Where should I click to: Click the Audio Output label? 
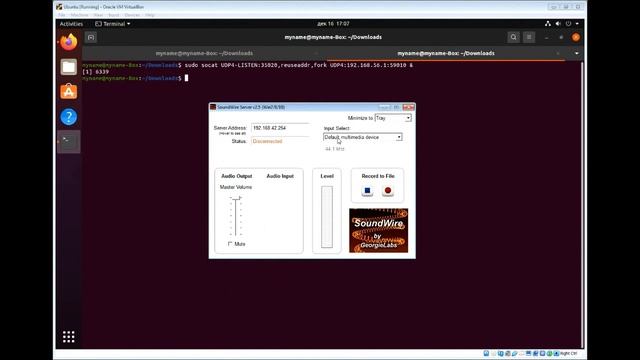point(237,176)
